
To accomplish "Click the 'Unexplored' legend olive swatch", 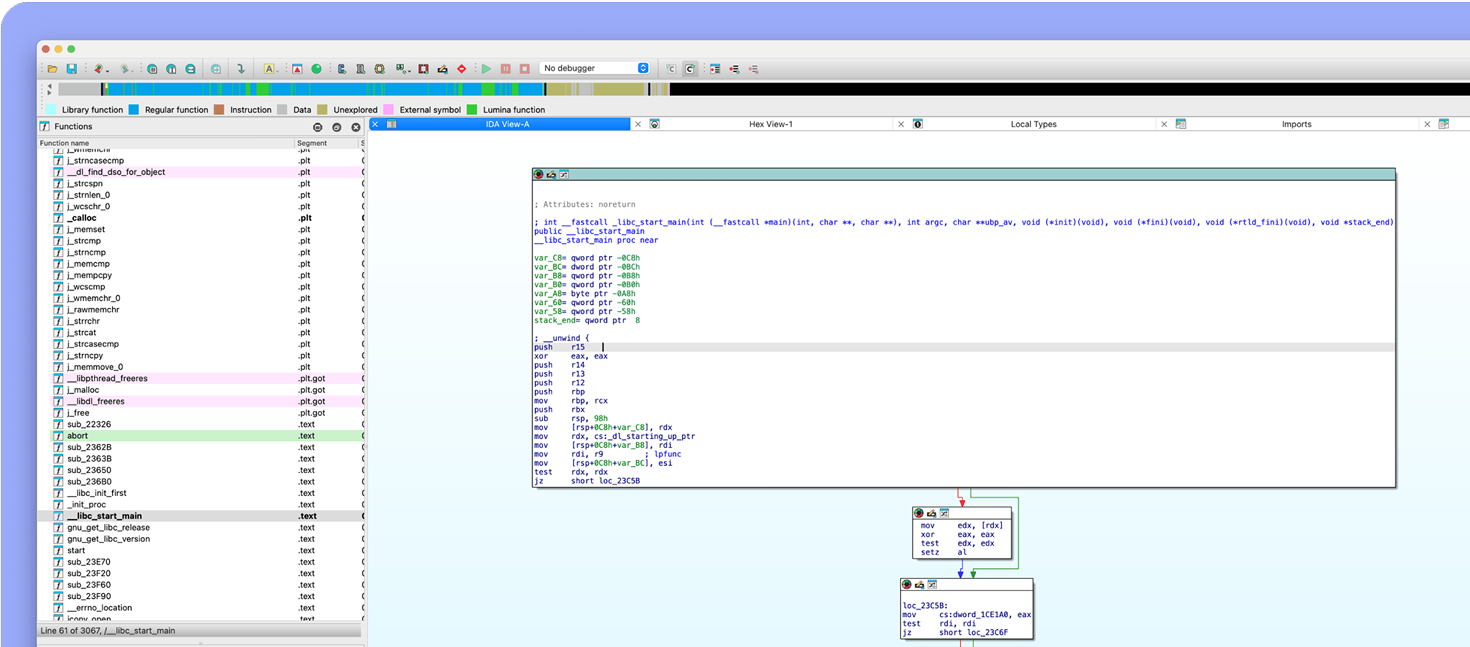I will pos(322,109).
